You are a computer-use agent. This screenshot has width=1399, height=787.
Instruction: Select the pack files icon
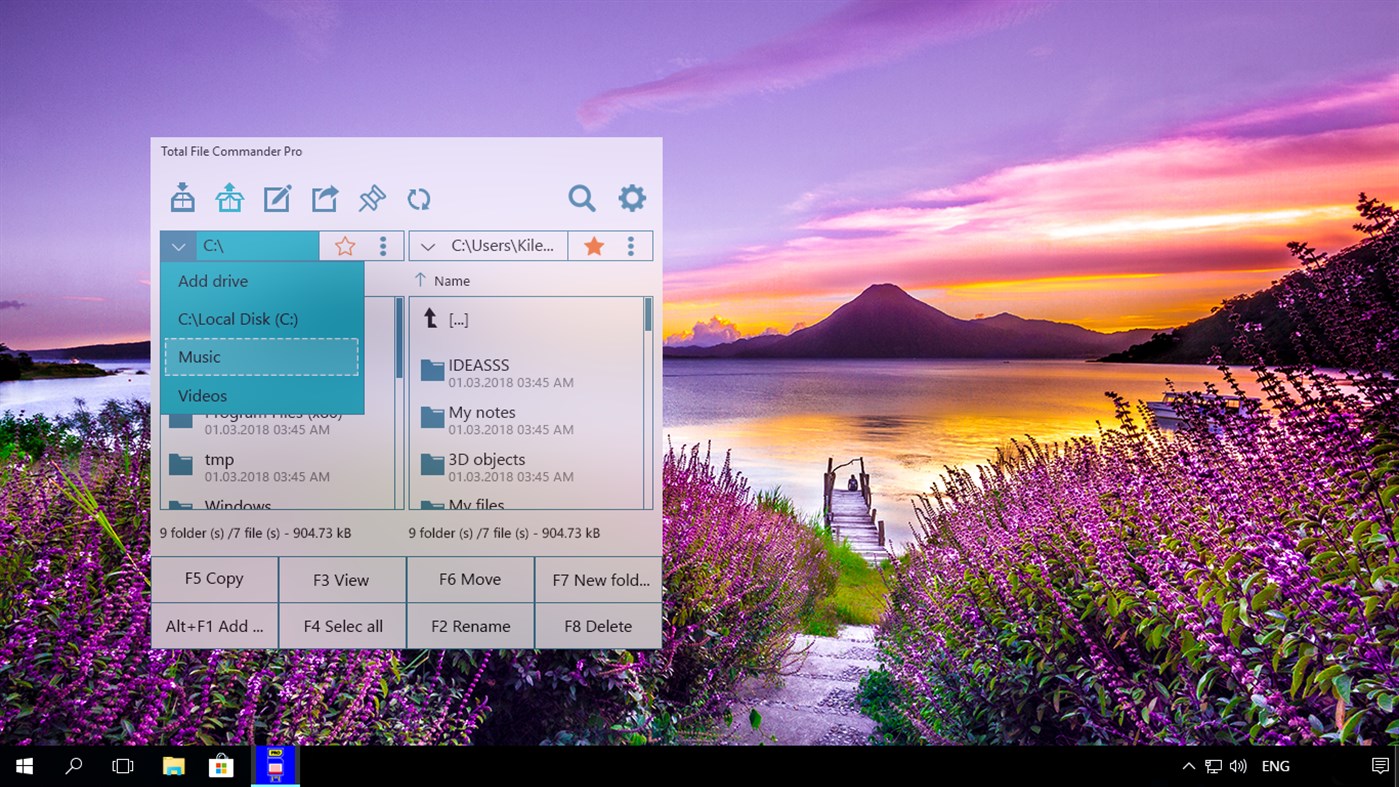click(x=183, y=197)
